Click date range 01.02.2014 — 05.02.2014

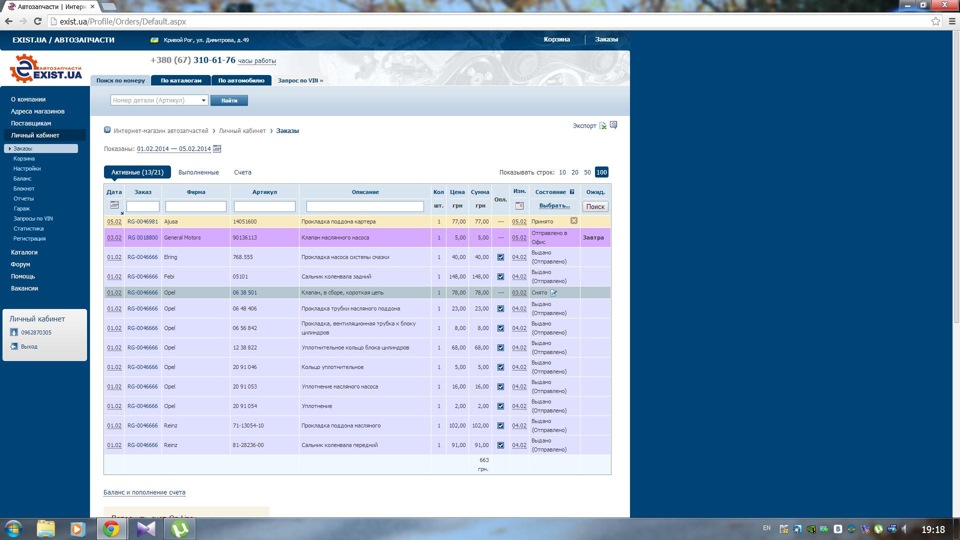click(x=174, y=149)
